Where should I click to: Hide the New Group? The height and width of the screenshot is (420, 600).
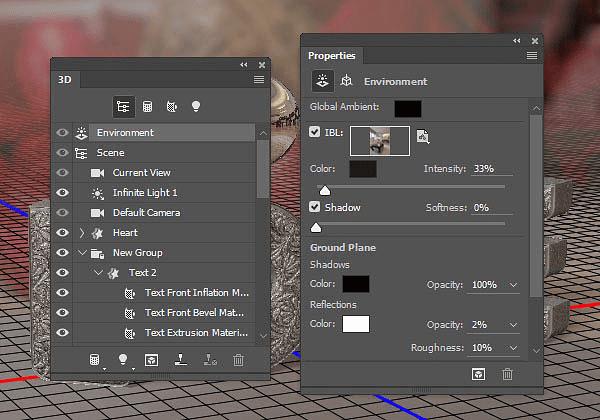[x=62, y=252]
